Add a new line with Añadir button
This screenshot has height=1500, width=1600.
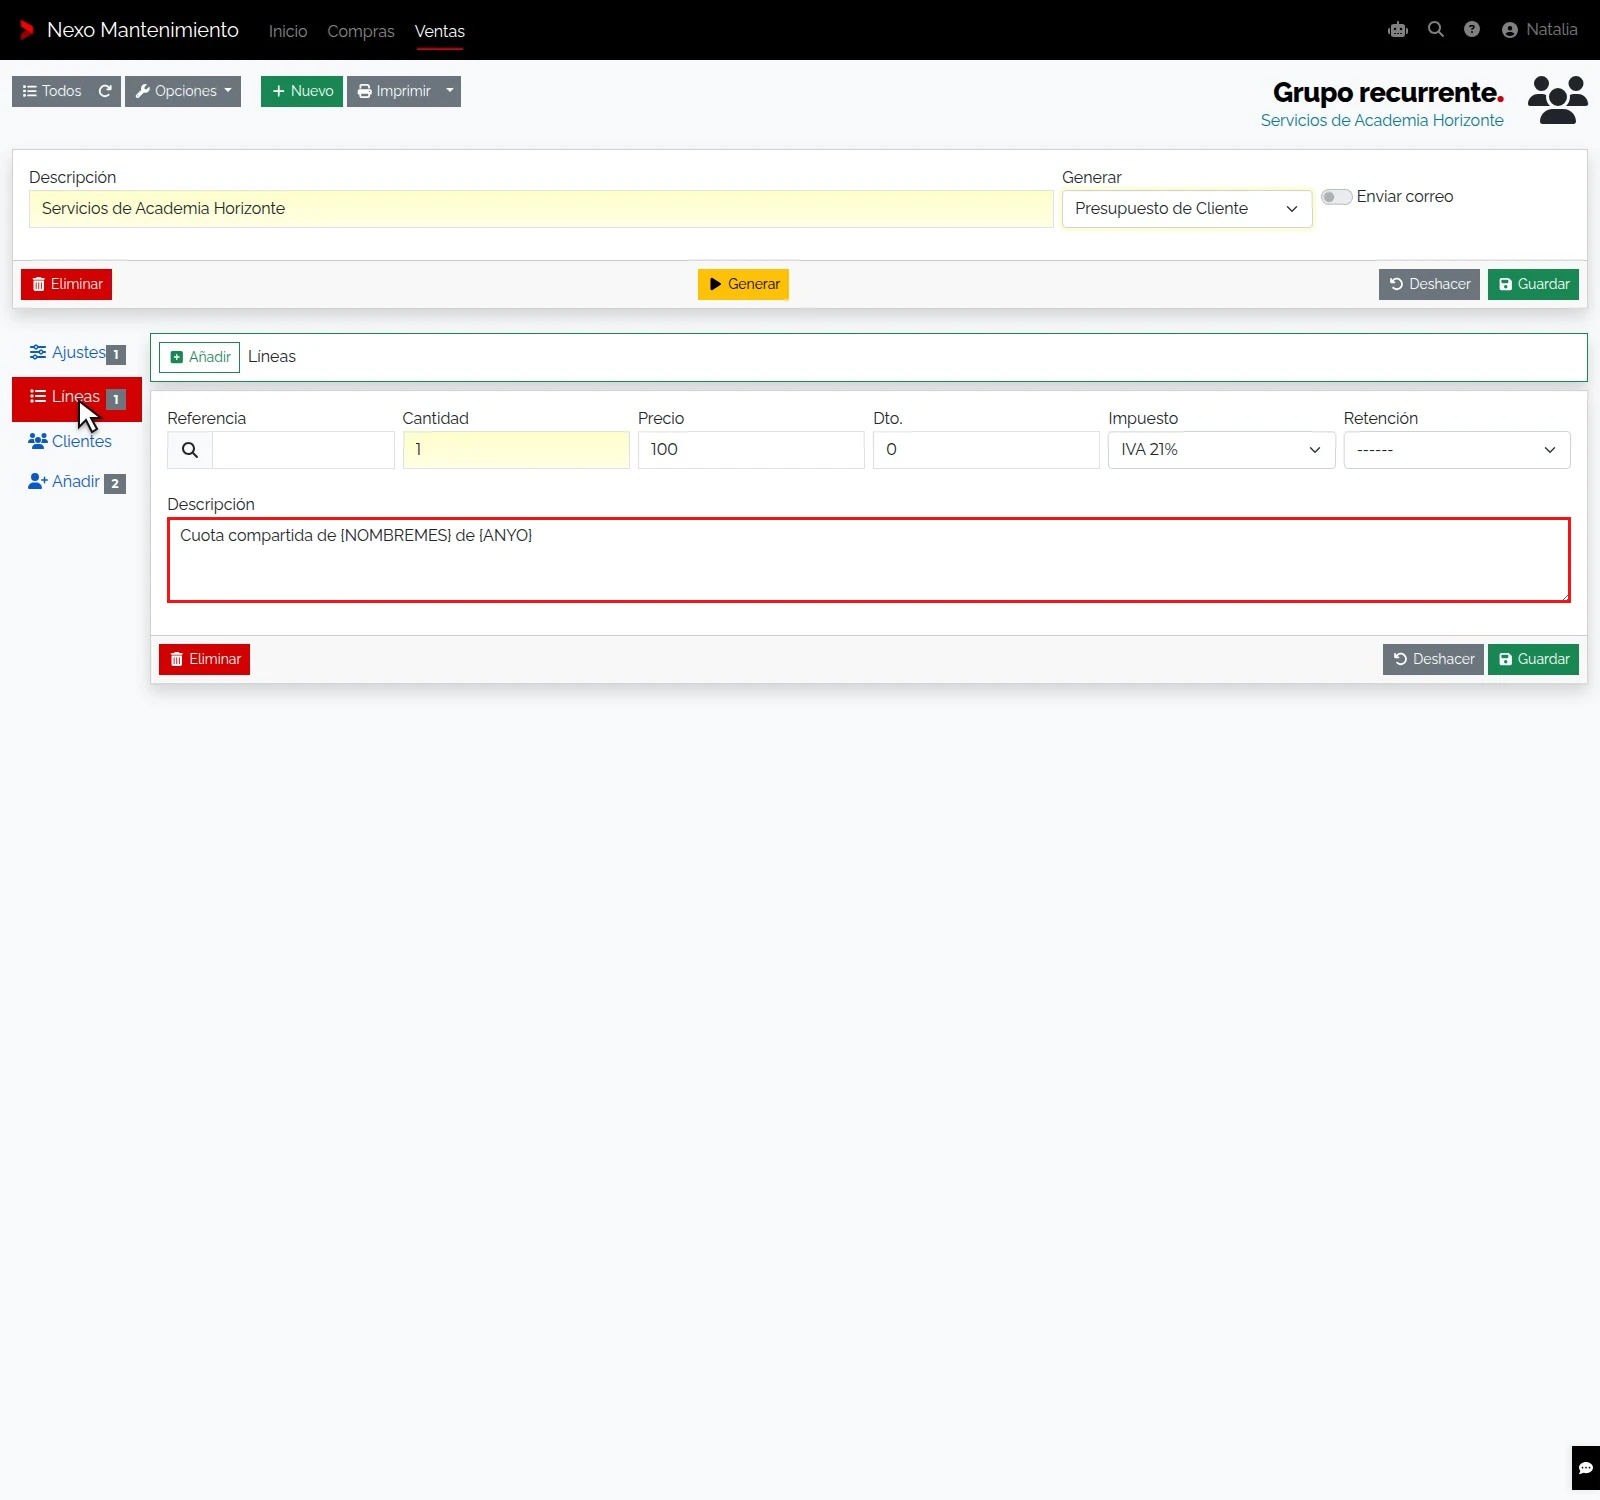pos(200,357)
